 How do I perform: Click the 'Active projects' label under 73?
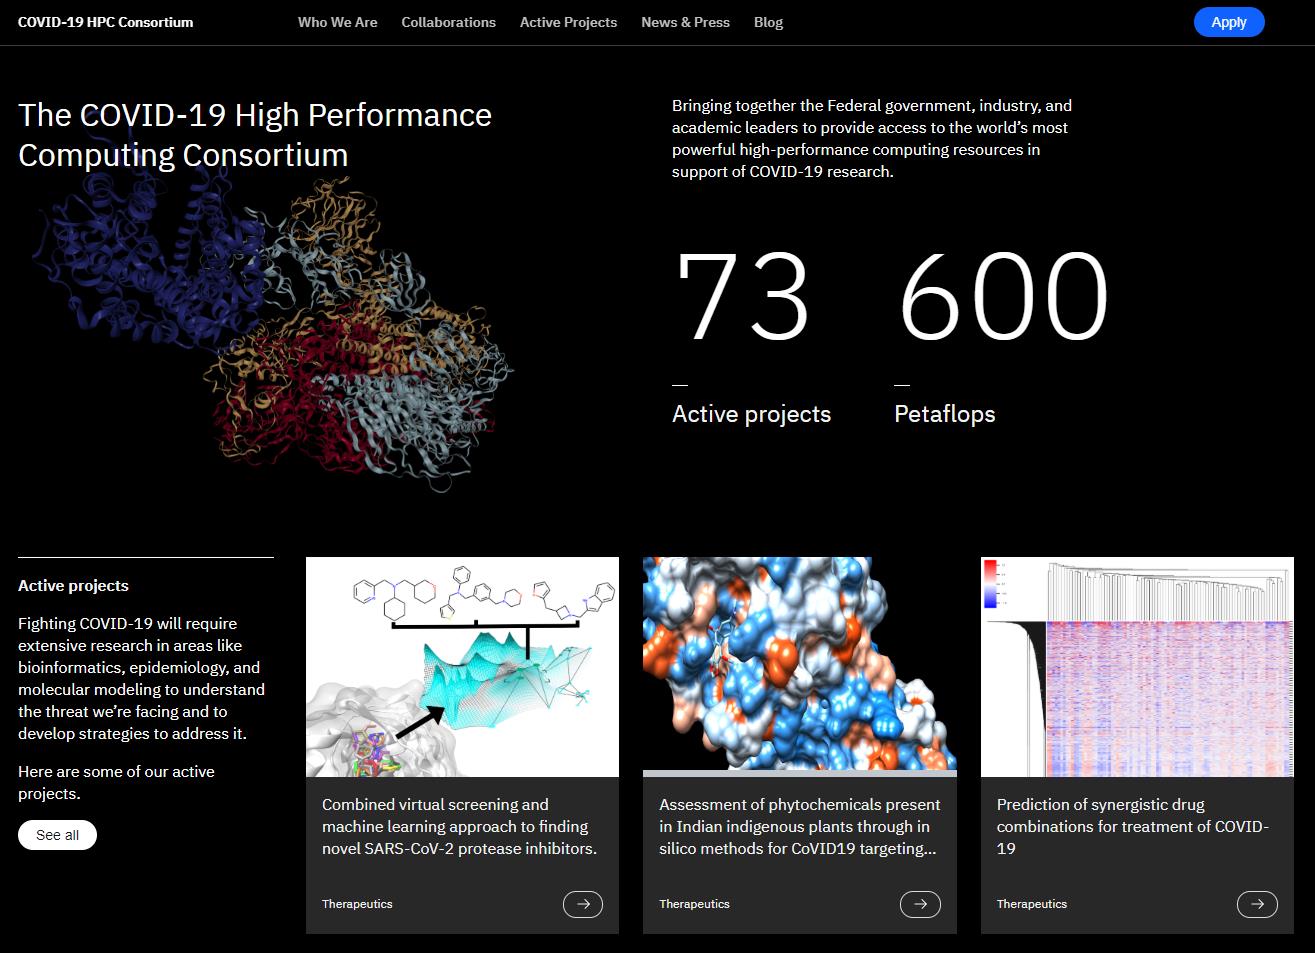coord(751,414)
